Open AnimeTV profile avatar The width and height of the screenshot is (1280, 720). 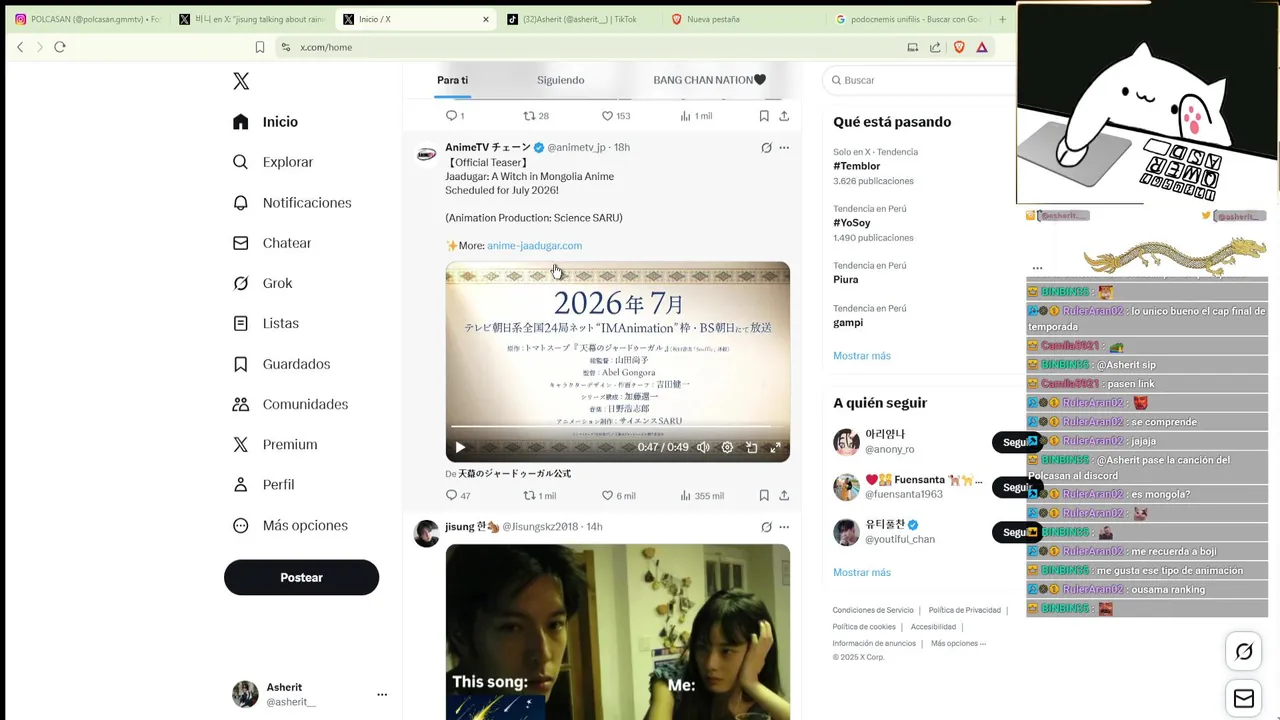[x=426, y=154]
